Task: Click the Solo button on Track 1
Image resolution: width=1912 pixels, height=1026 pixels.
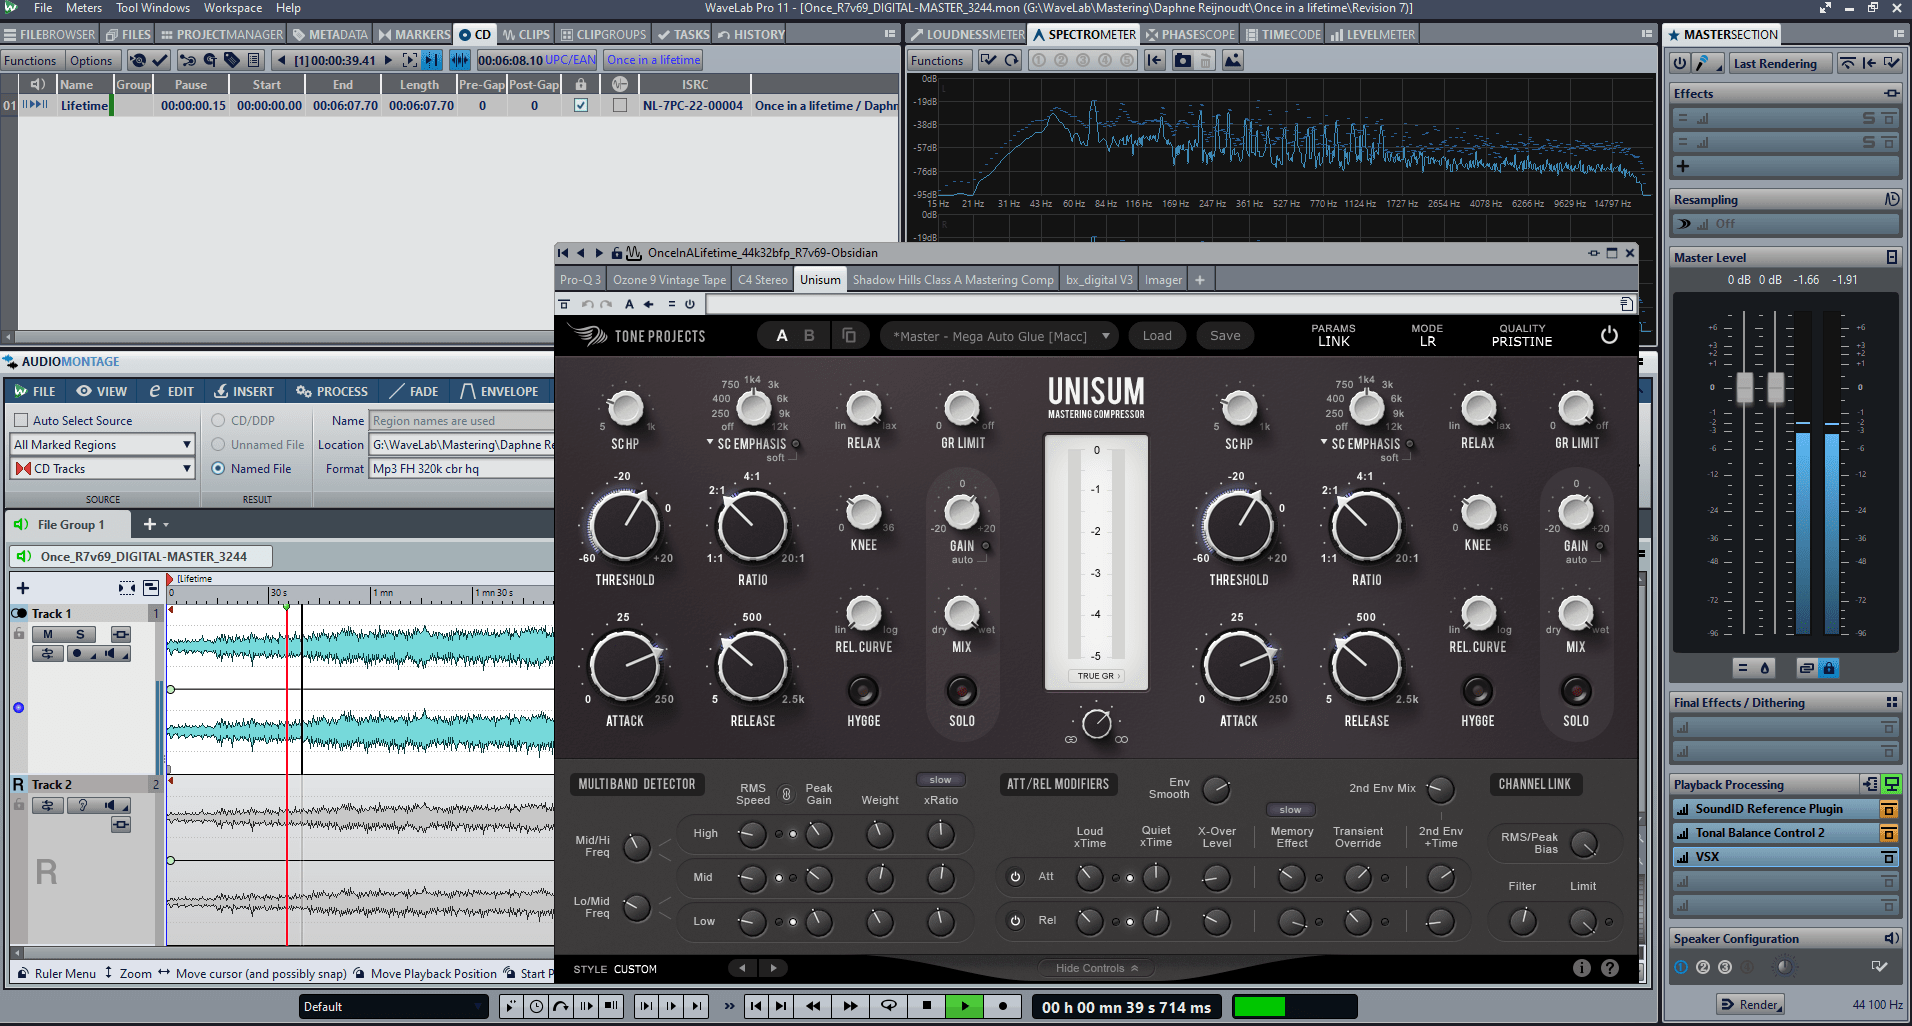Action: click(80, 634)
